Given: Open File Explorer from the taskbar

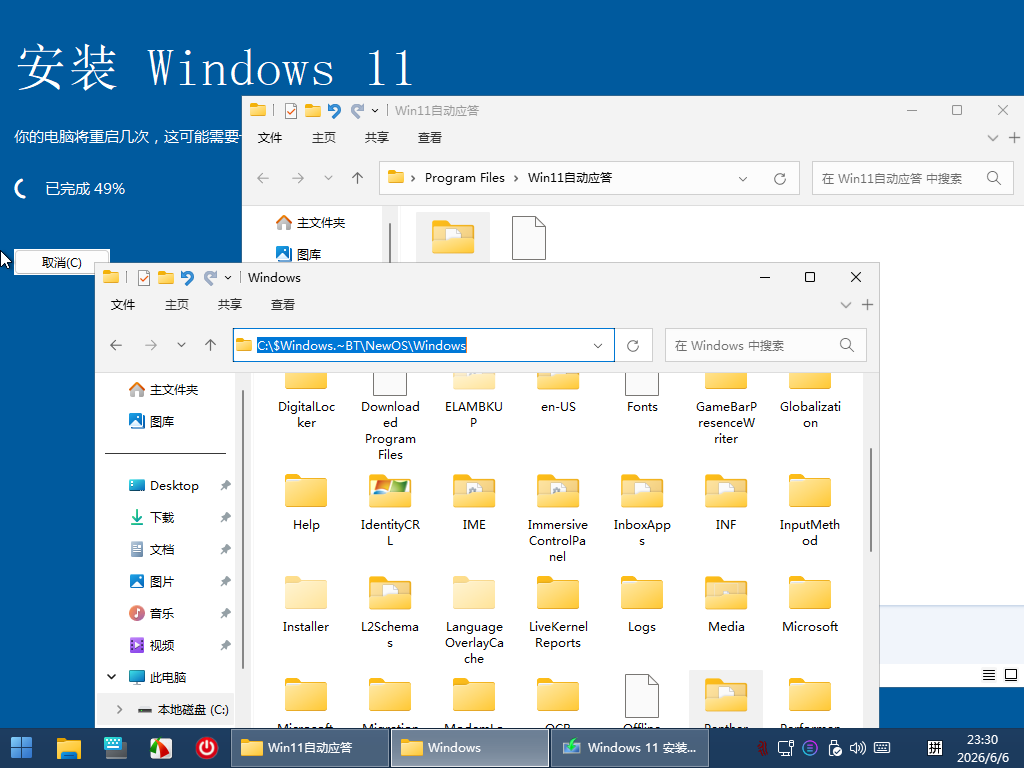Looking at the screenshot, I should pos(69,748).
